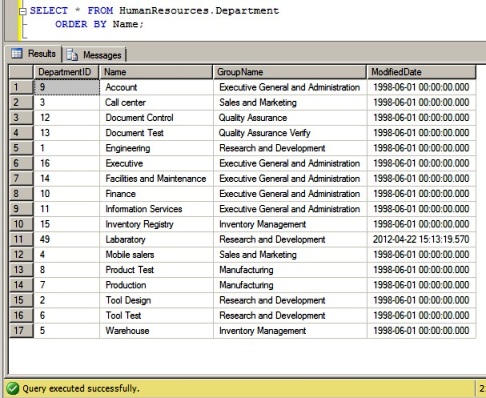Select the GroupName column header

[290, 72]
